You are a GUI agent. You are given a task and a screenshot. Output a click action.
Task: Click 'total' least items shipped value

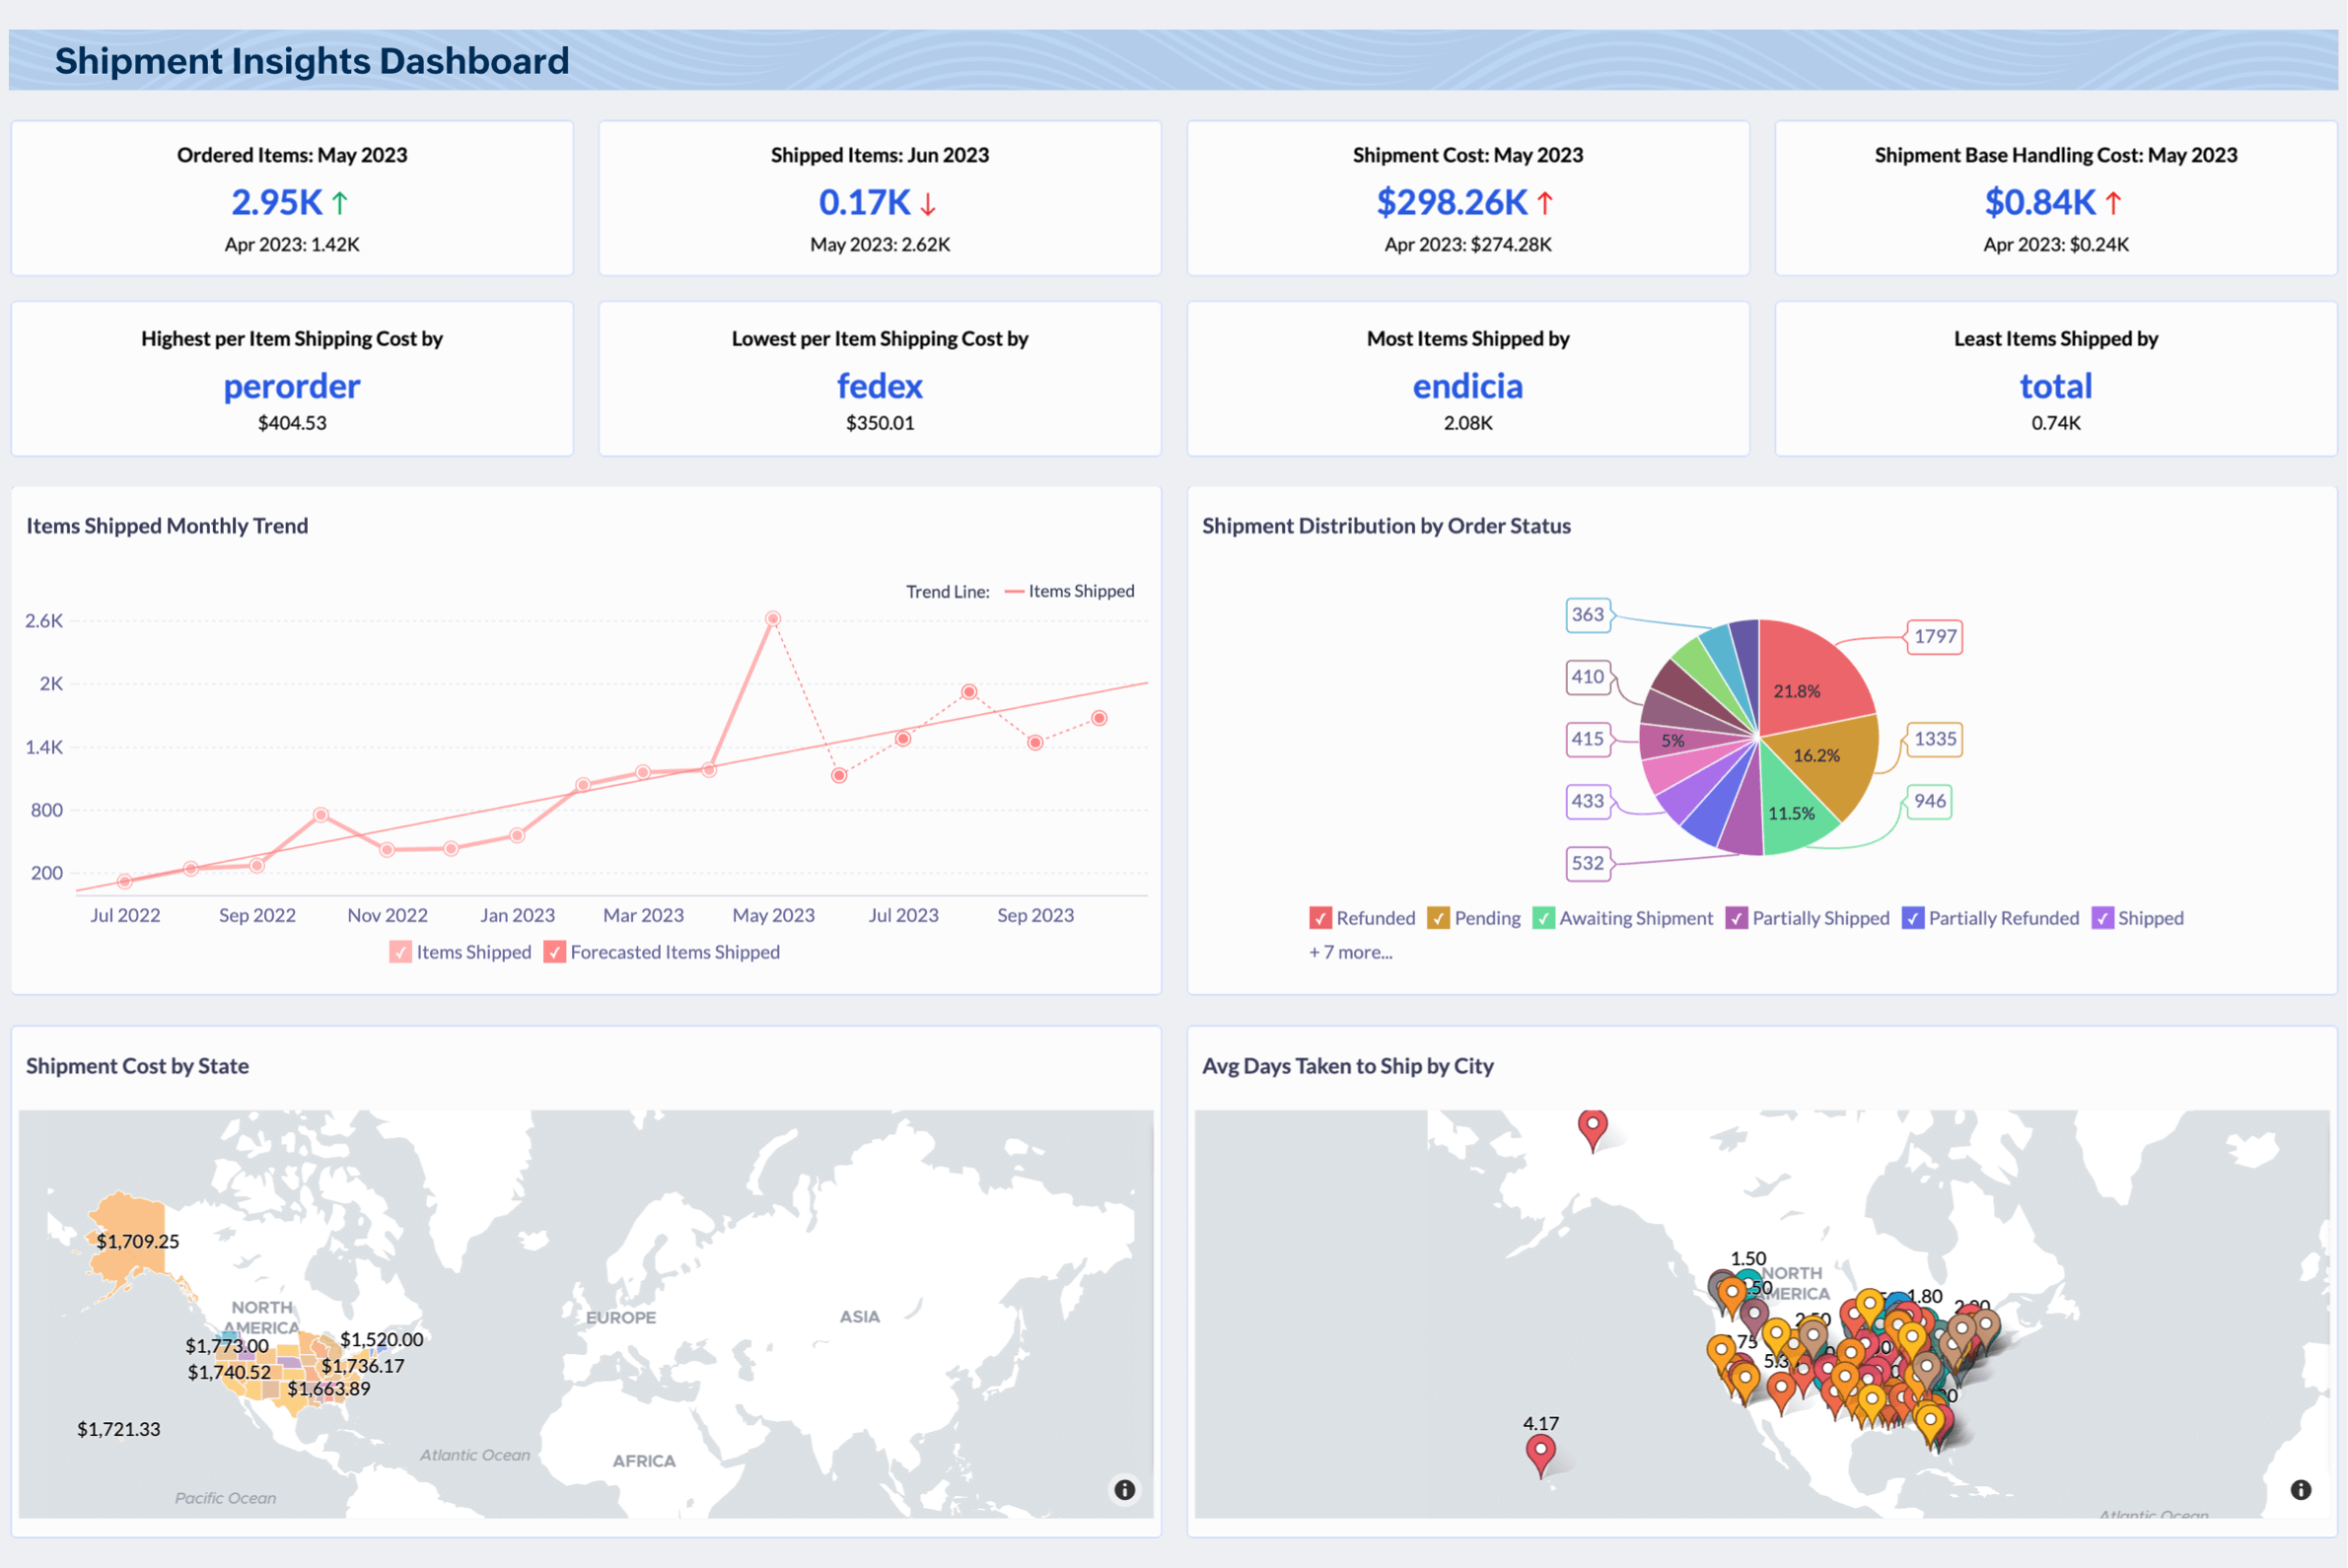(2056, 386)
